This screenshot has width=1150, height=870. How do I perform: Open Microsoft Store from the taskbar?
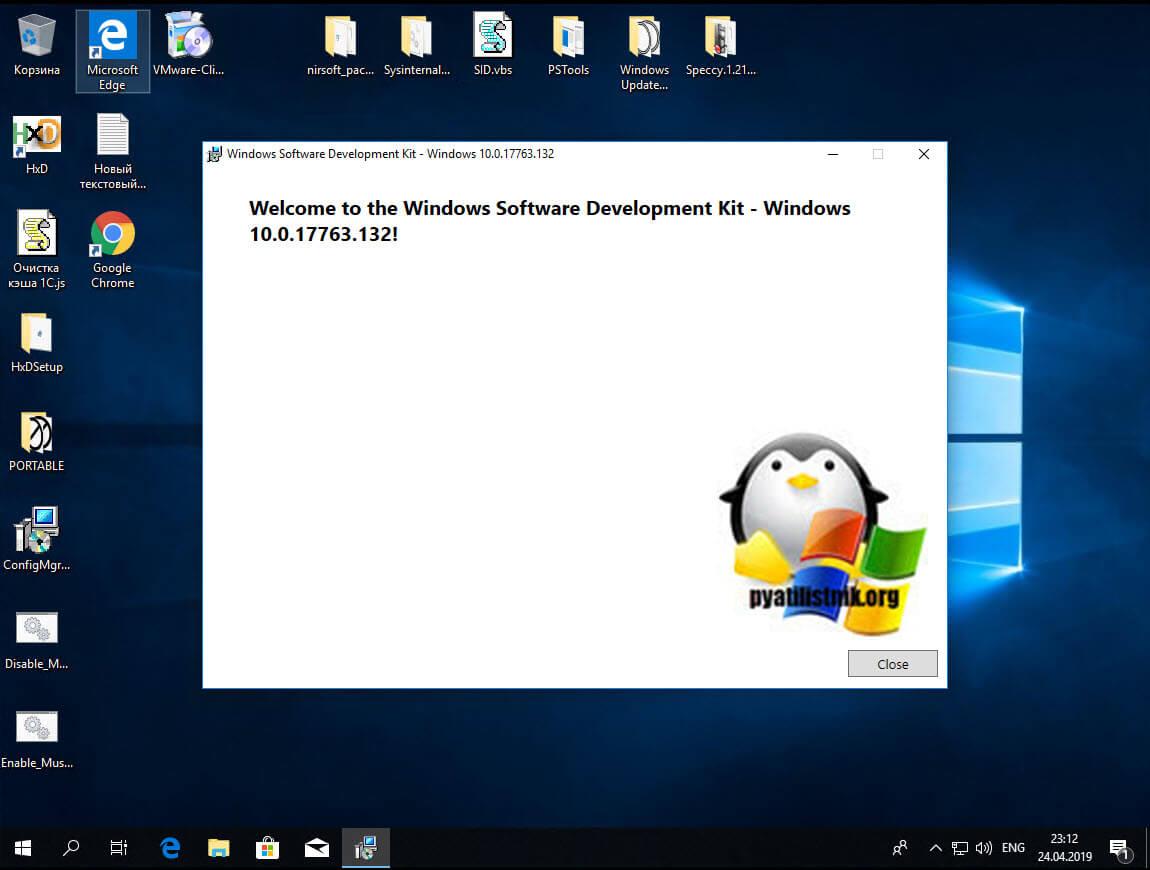(268, 848)
